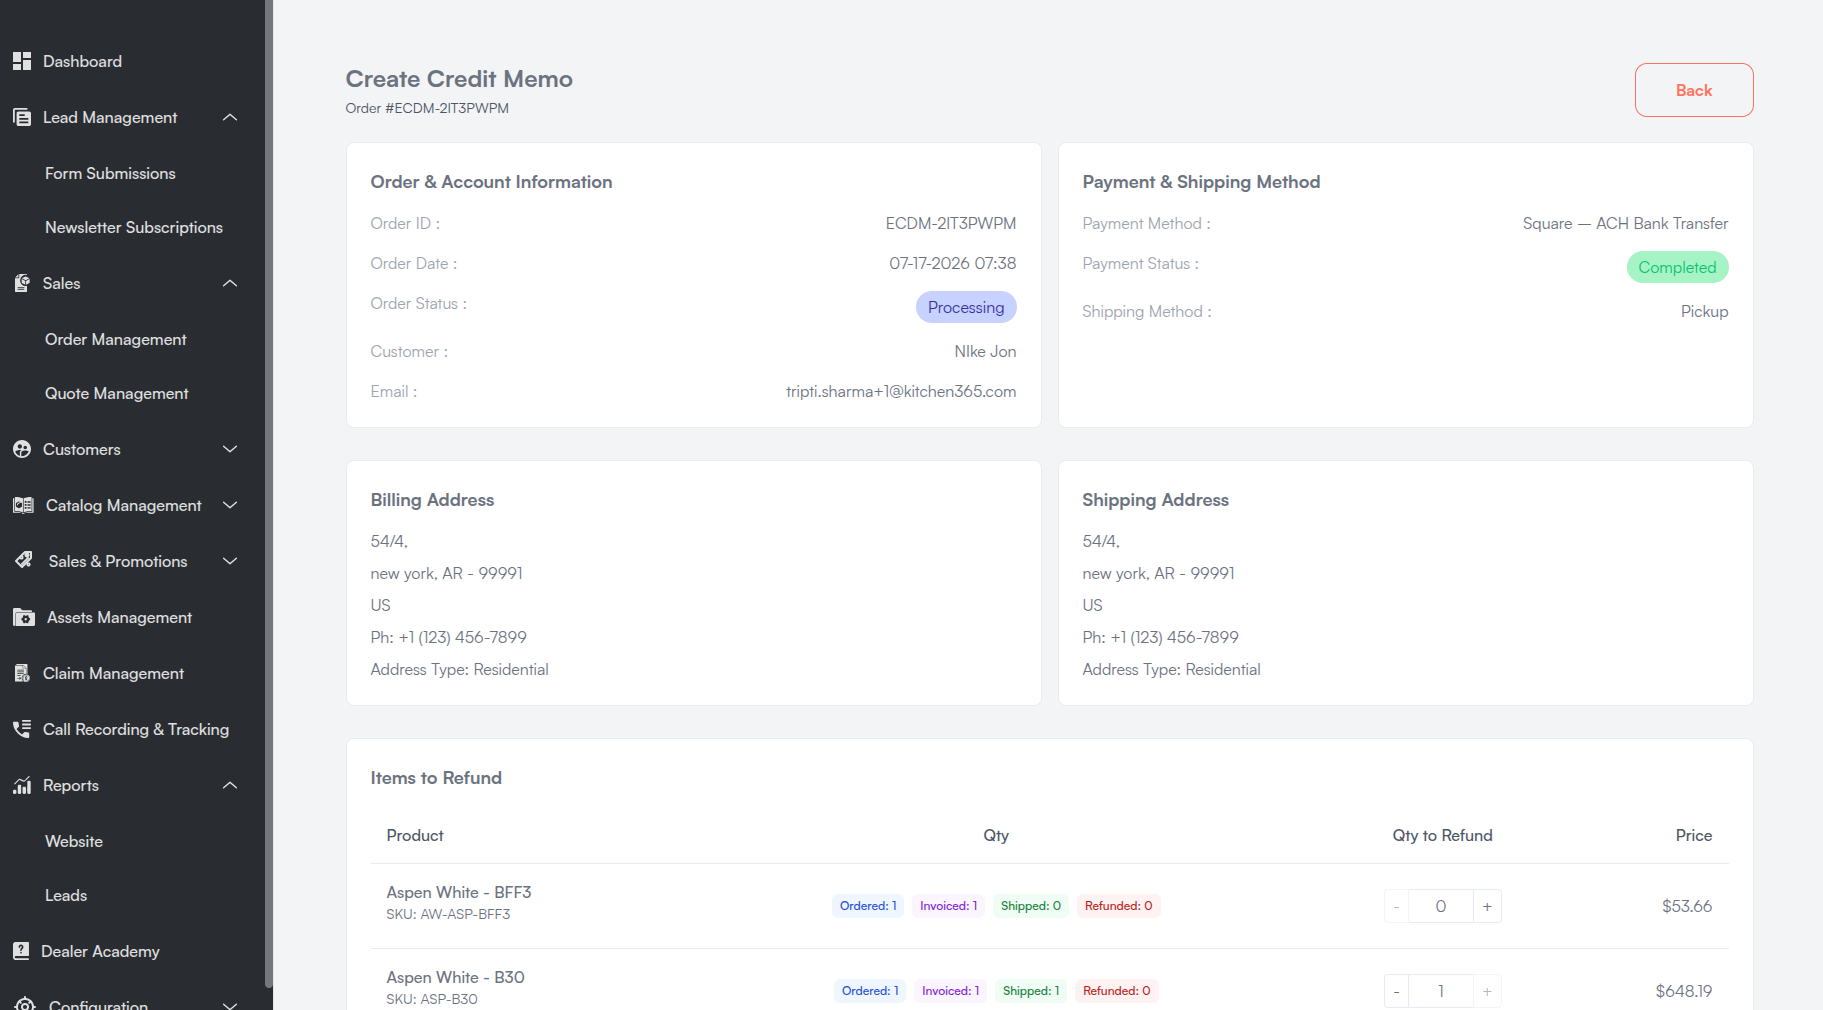
Task: Click the Customers sidebar icon
Action: (x=22, y=449)
